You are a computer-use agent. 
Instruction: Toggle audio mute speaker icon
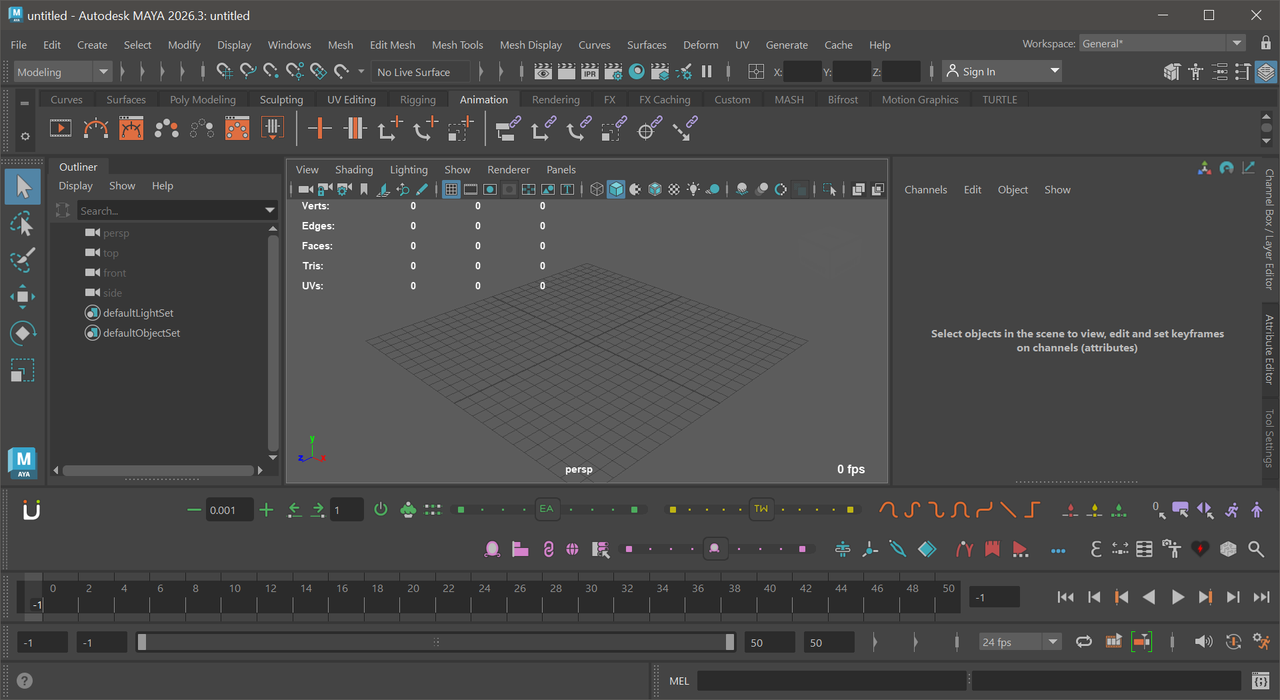1203,641
